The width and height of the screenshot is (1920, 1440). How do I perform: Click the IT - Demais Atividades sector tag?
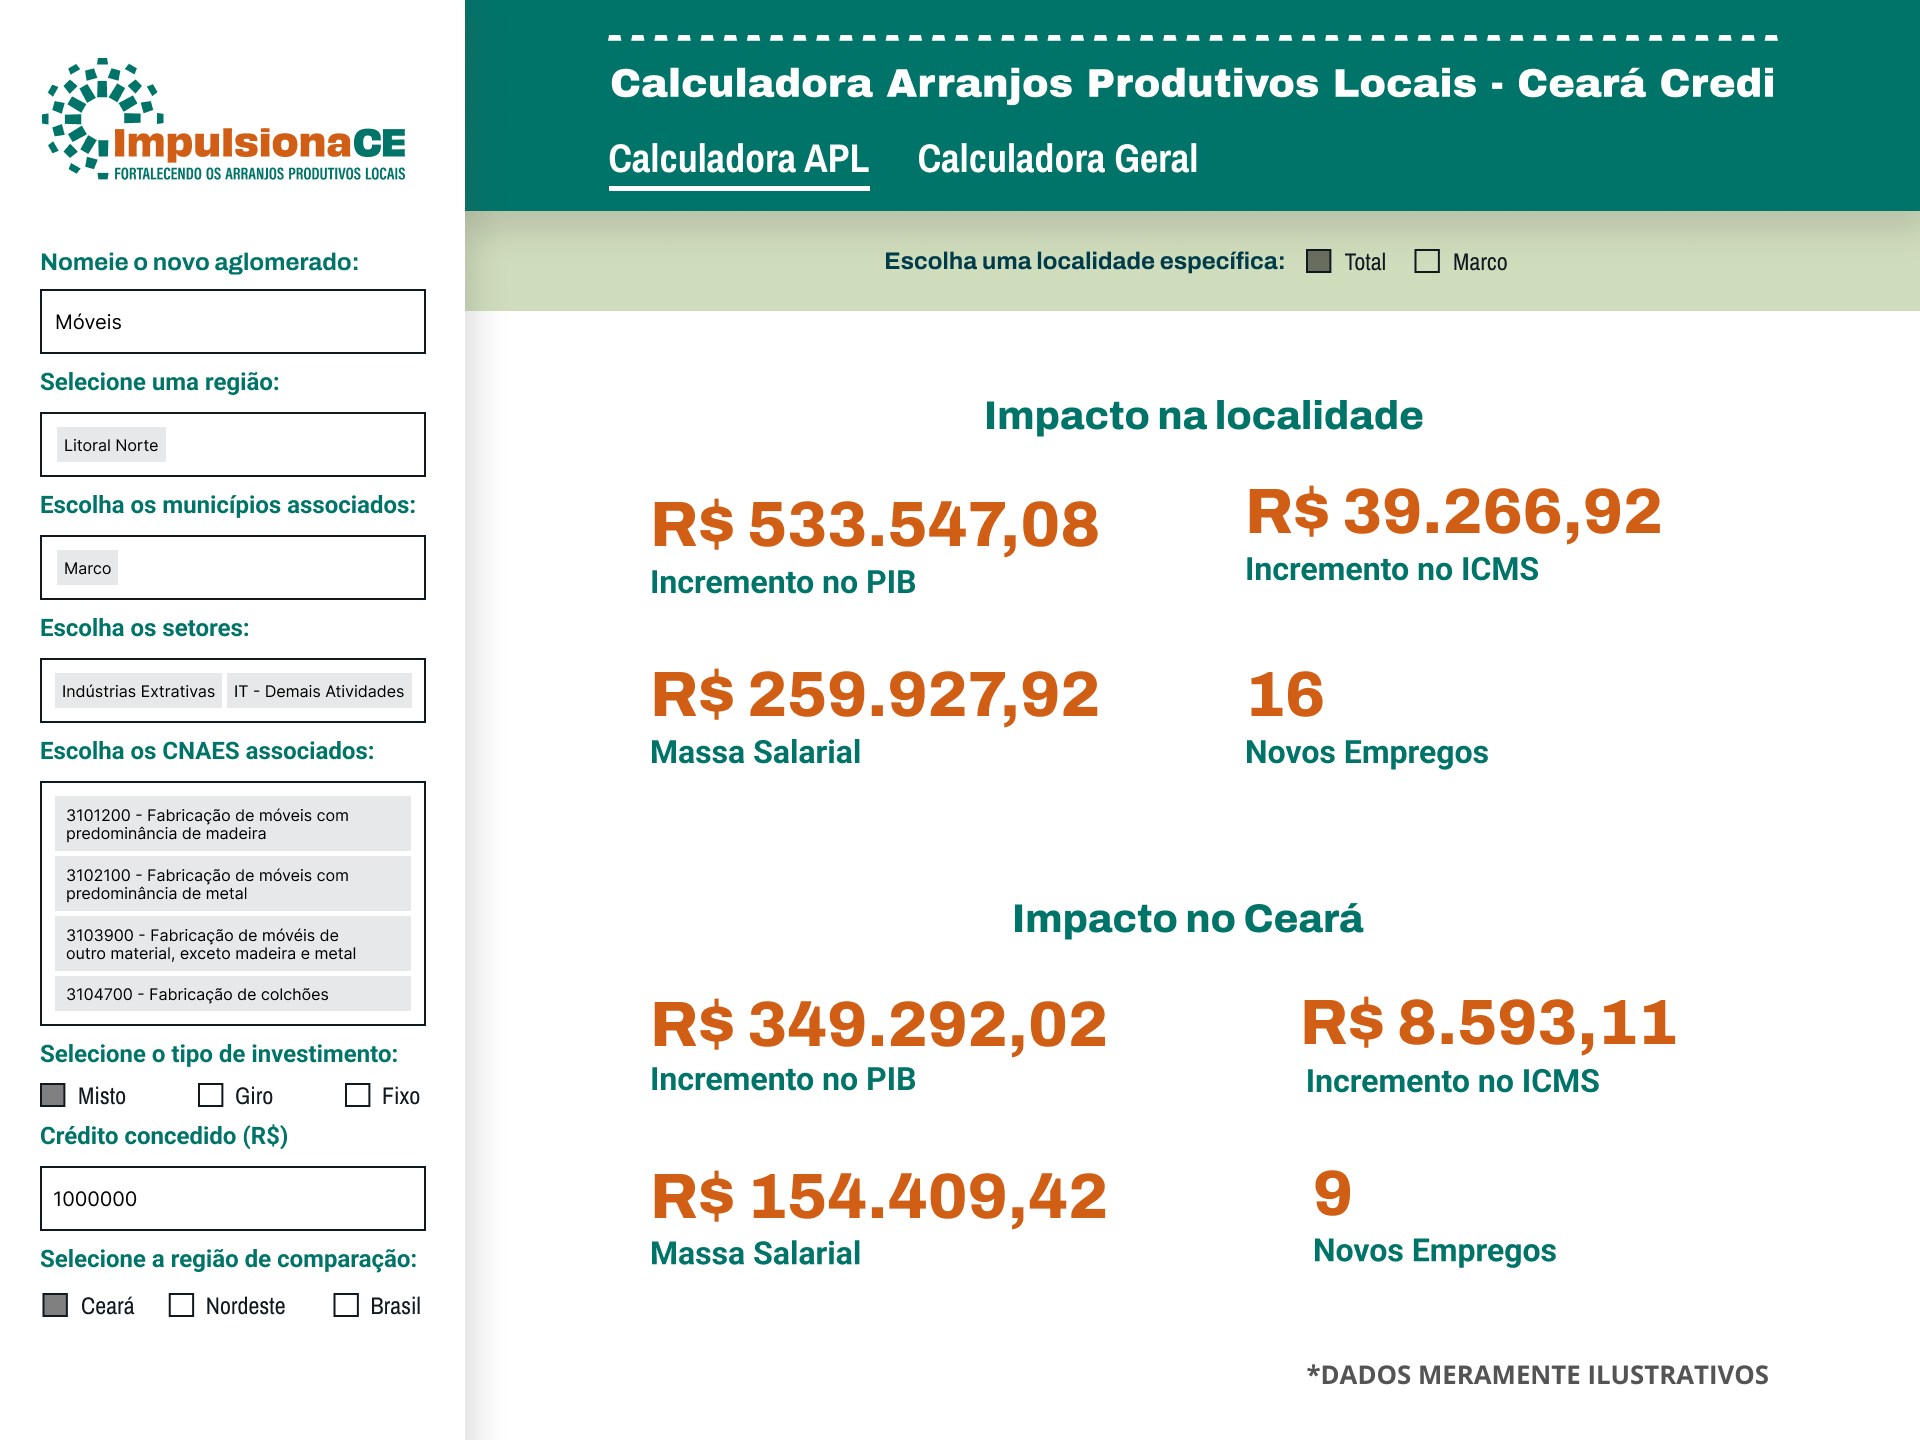click(319, 691)
